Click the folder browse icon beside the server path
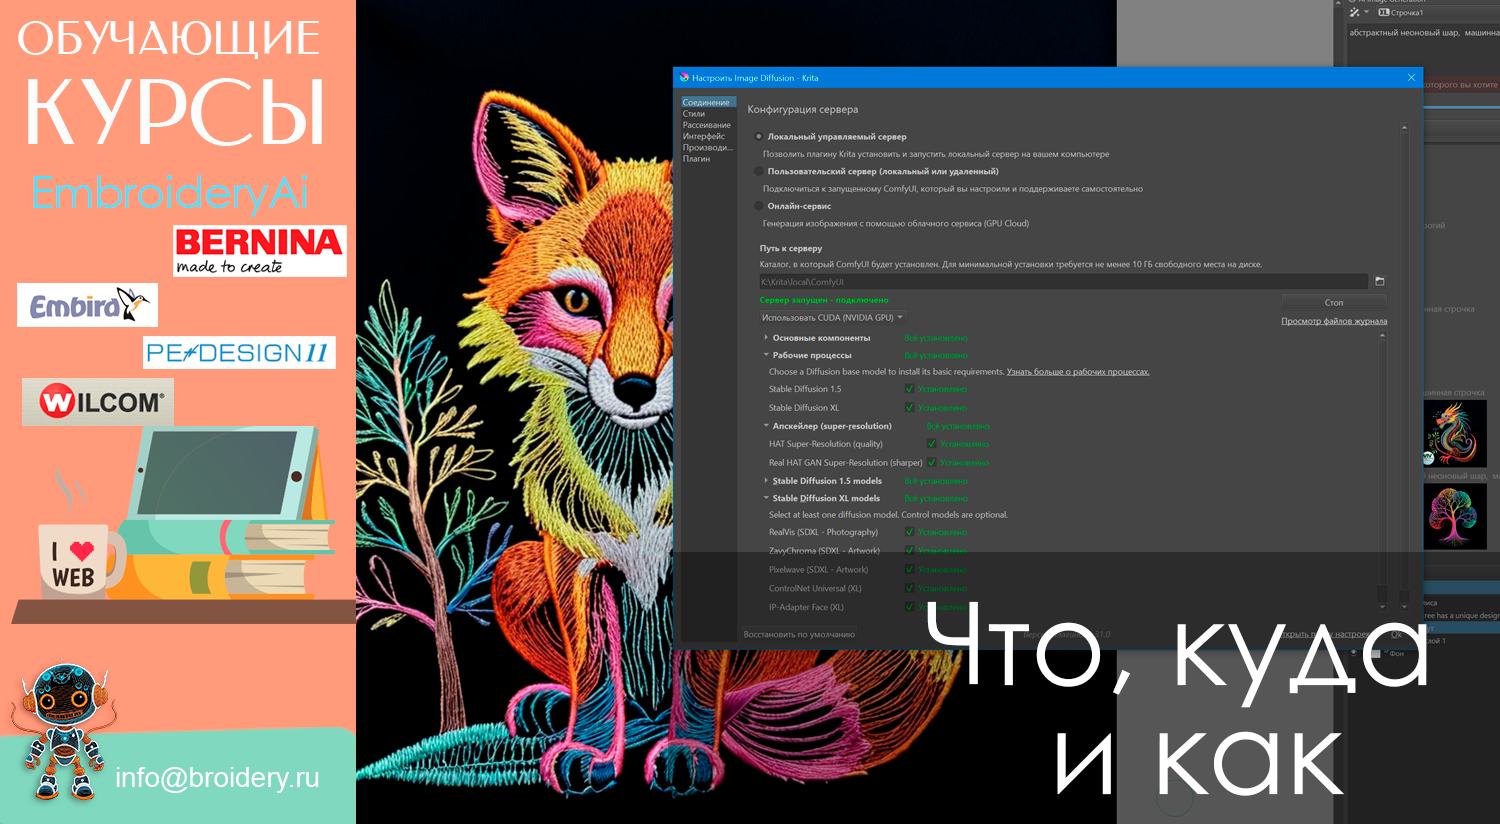 pyautogui.click(x=1380, y=282)
